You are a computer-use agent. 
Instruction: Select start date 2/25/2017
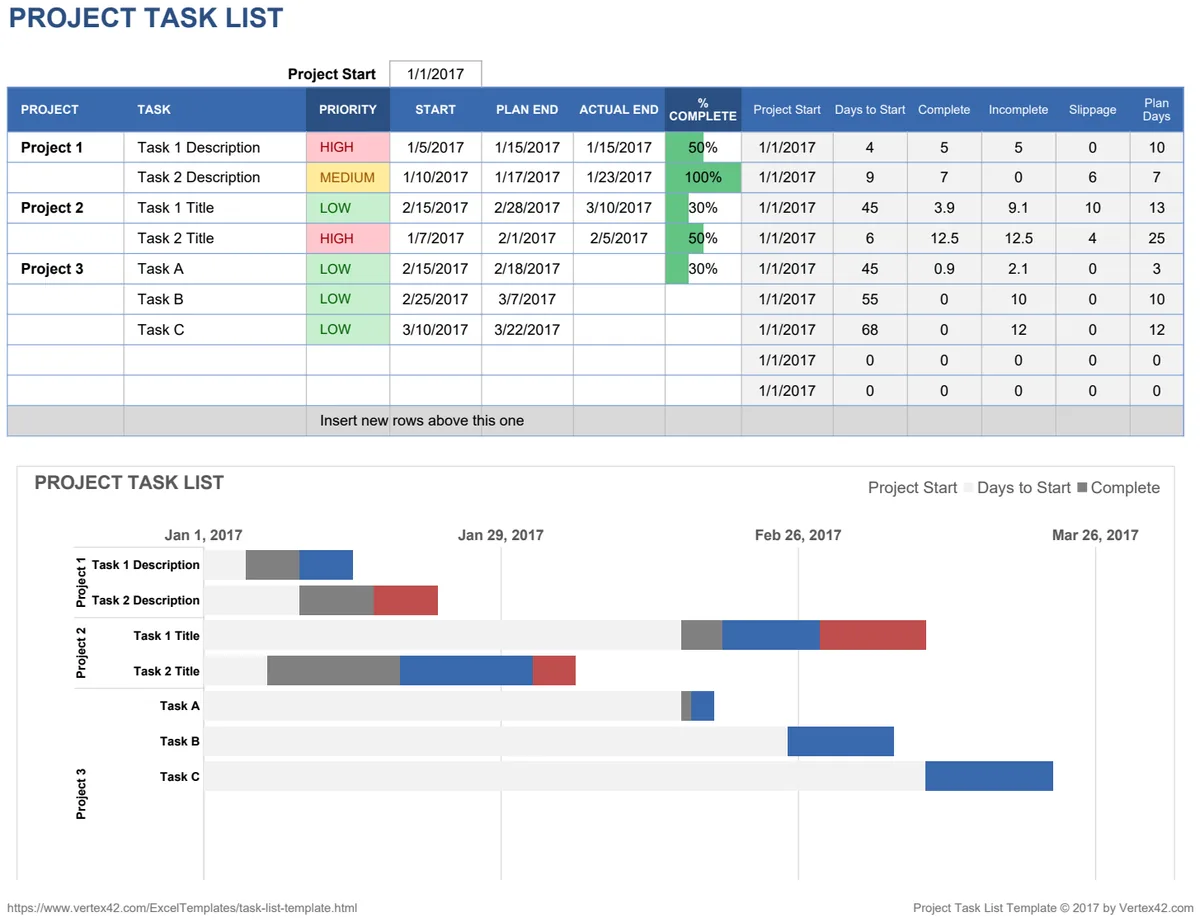435,299
